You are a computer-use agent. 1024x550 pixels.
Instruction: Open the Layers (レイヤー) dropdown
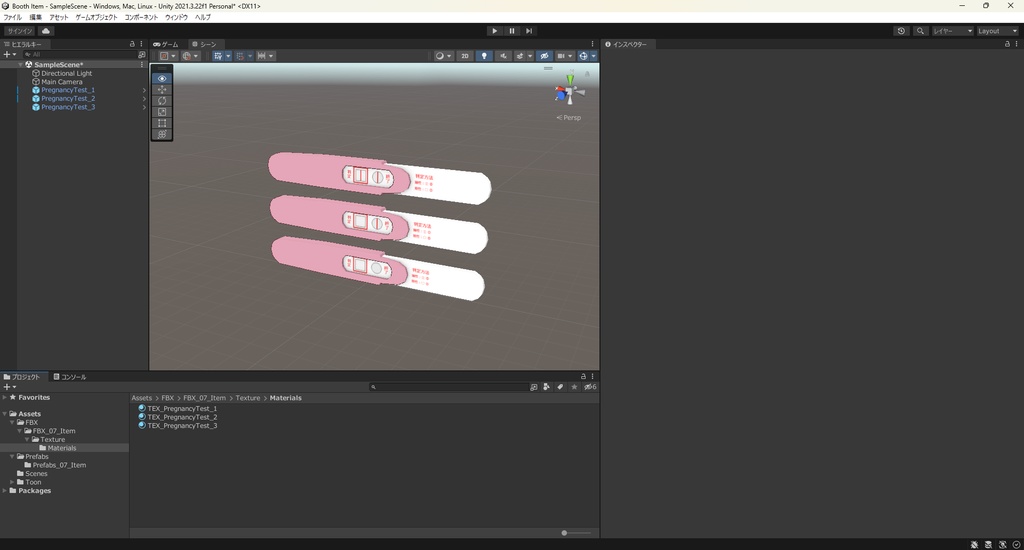pyautogui.click(x=952, y=31)
